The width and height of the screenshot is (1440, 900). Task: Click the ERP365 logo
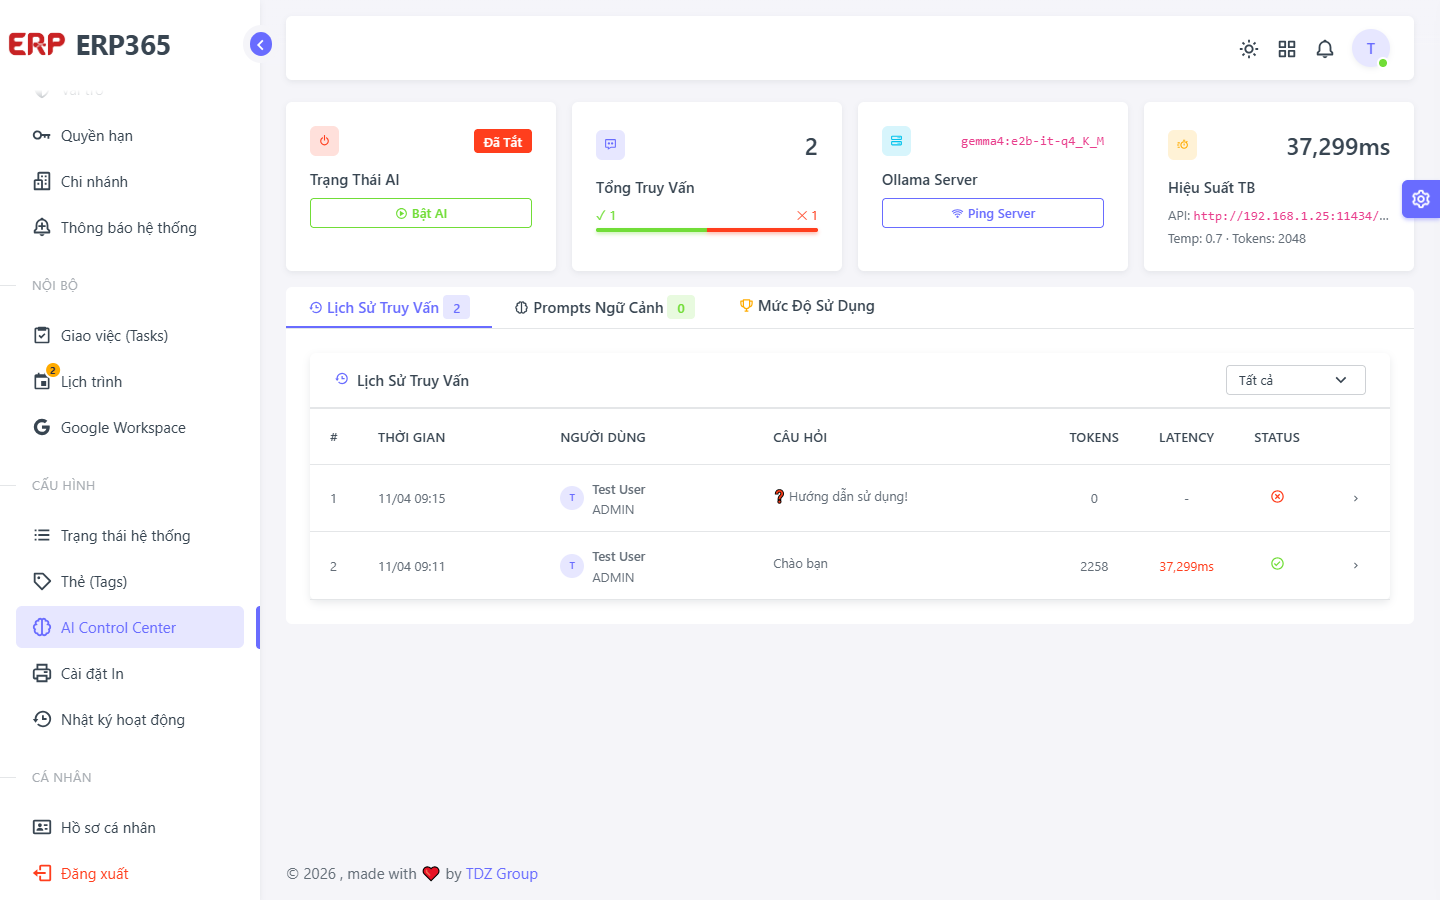(90, 45)
